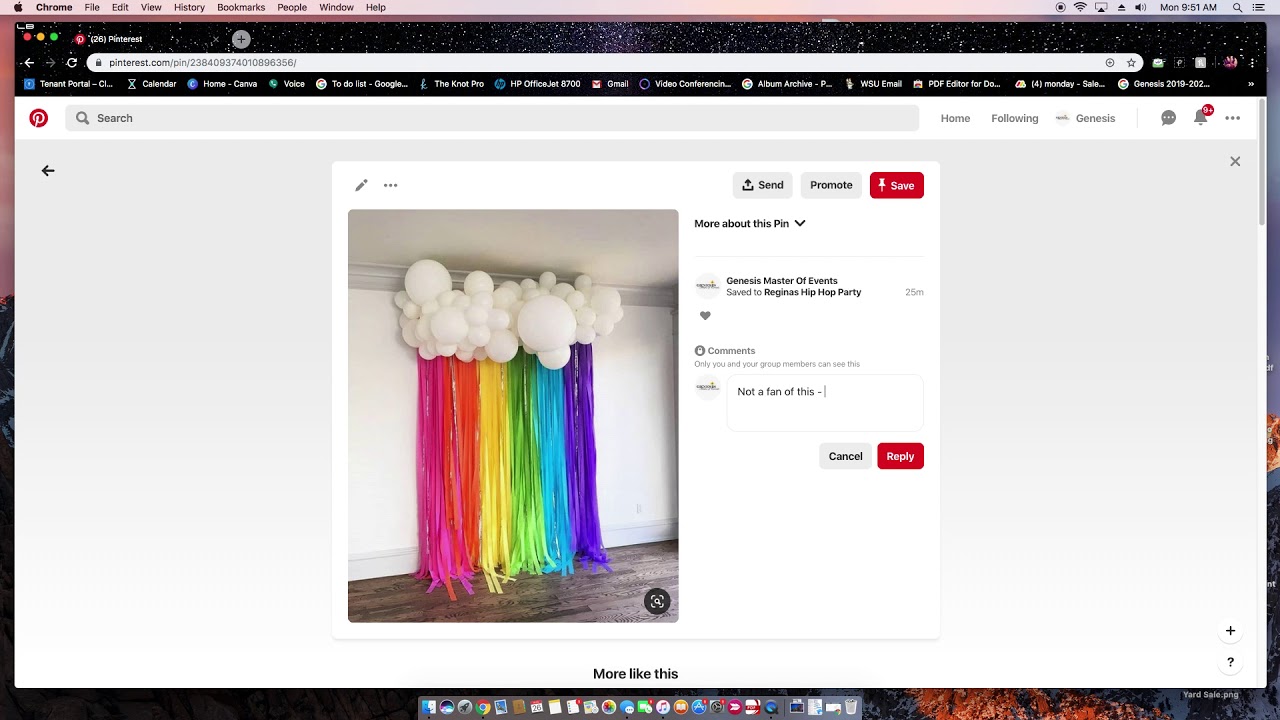The width and height of the screenshot is (1280, 720).
Task: Click the visual search icon on the image
Action: pos(657,601)
